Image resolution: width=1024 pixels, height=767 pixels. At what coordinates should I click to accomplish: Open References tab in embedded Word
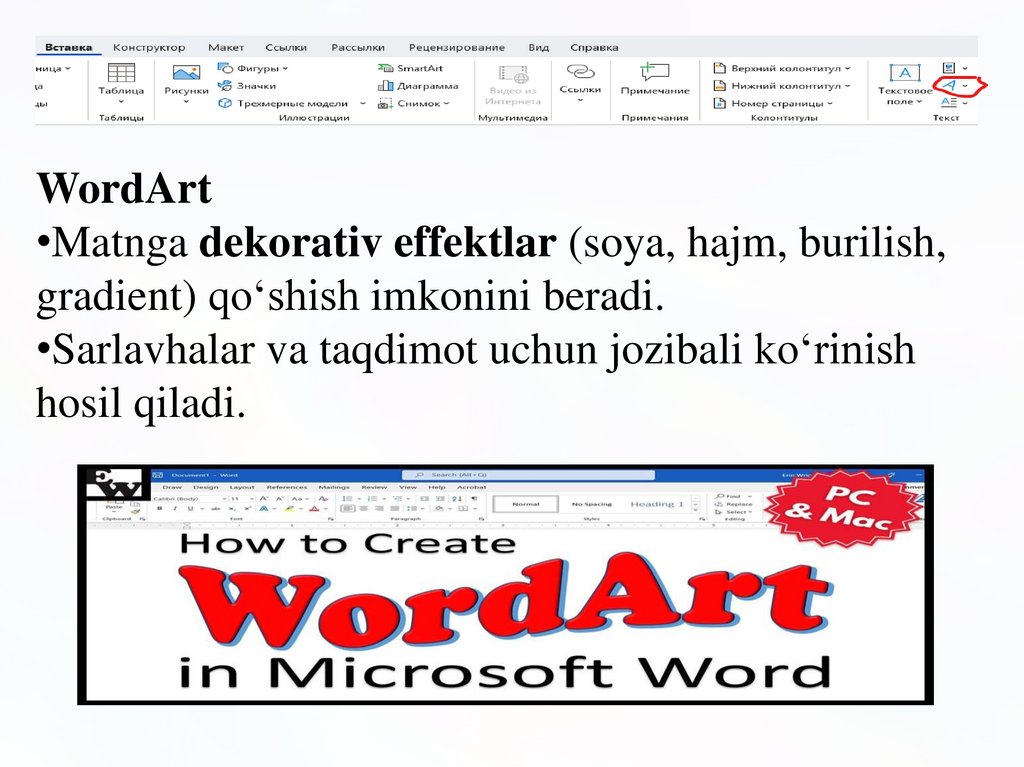point(287,487)
